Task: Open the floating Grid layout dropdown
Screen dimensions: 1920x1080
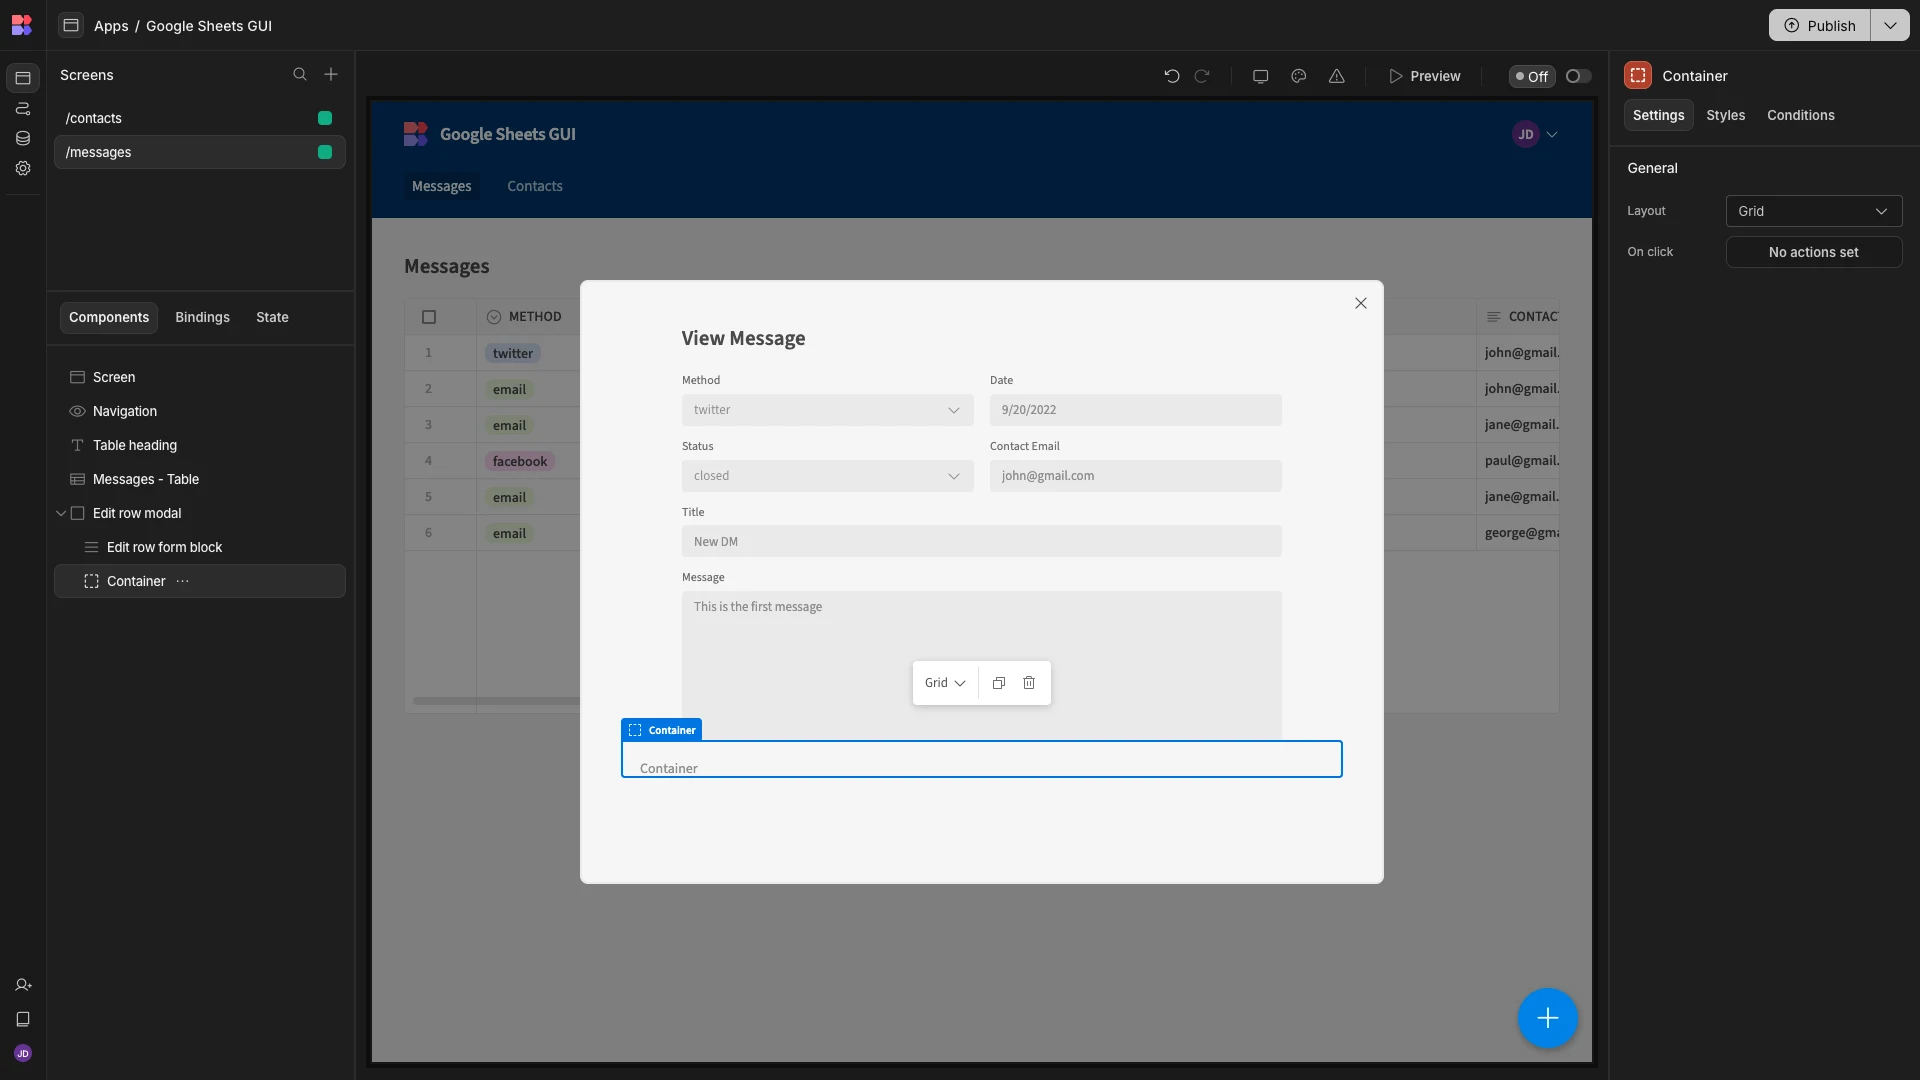Action: 945,683
